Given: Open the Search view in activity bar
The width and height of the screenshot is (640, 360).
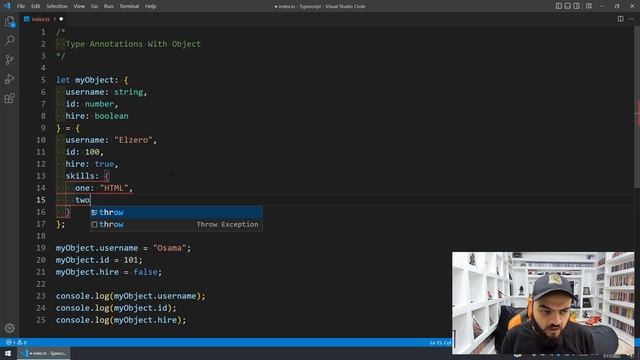Looking at the screenshot, I should [x=9, y=40].
